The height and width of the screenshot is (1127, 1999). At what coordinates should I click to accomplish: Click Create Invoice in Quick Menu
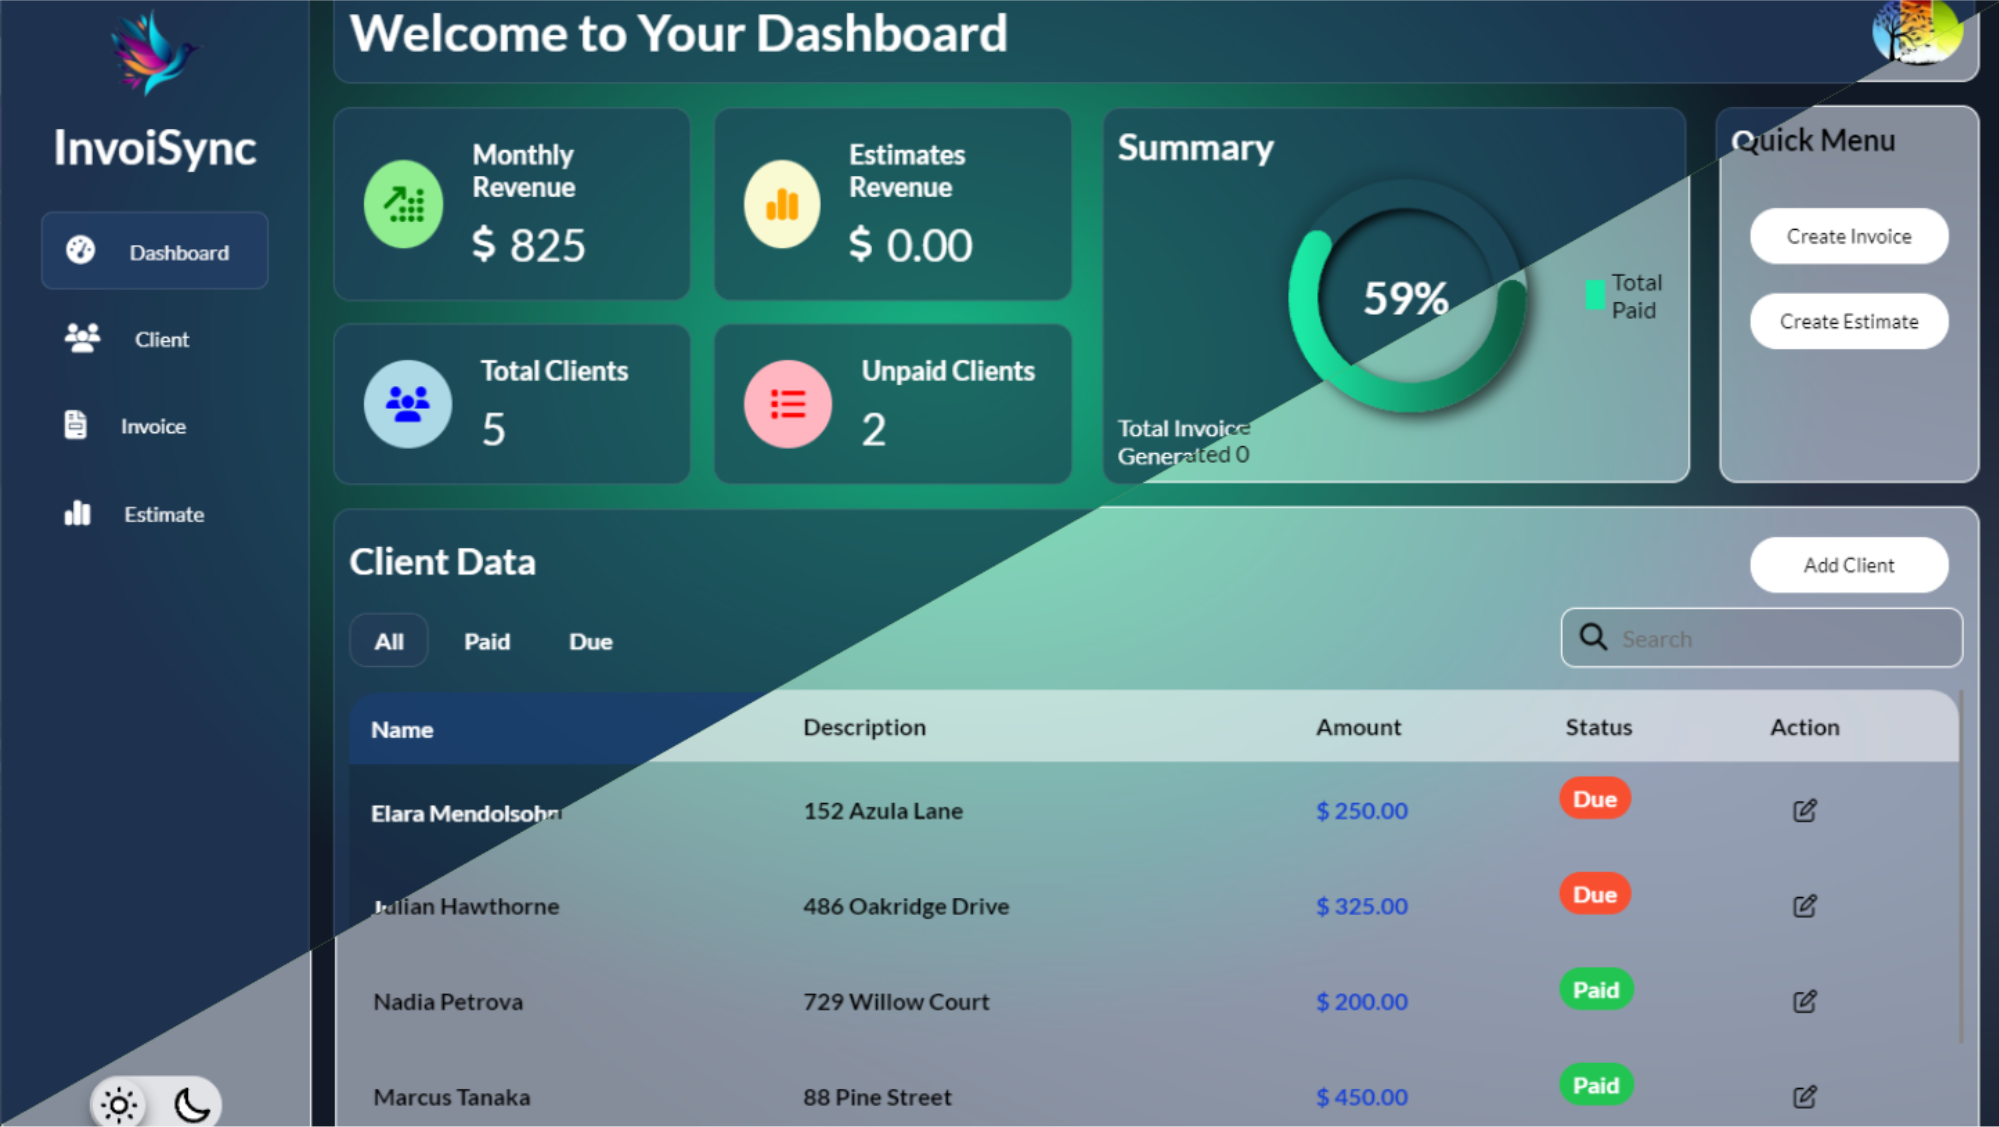pyautogui.click(x=1849, y=236)
